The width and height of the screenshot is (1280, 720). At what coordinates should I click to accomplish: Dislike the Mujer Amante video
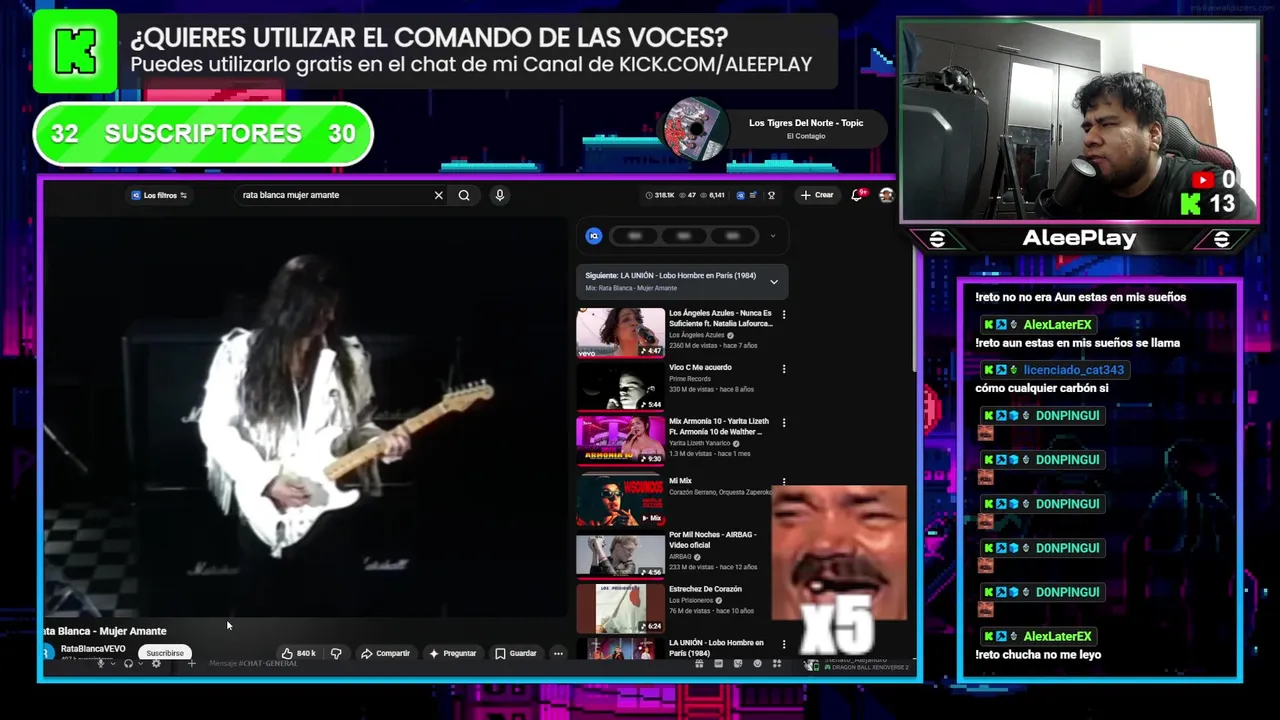tap(336, 653)
